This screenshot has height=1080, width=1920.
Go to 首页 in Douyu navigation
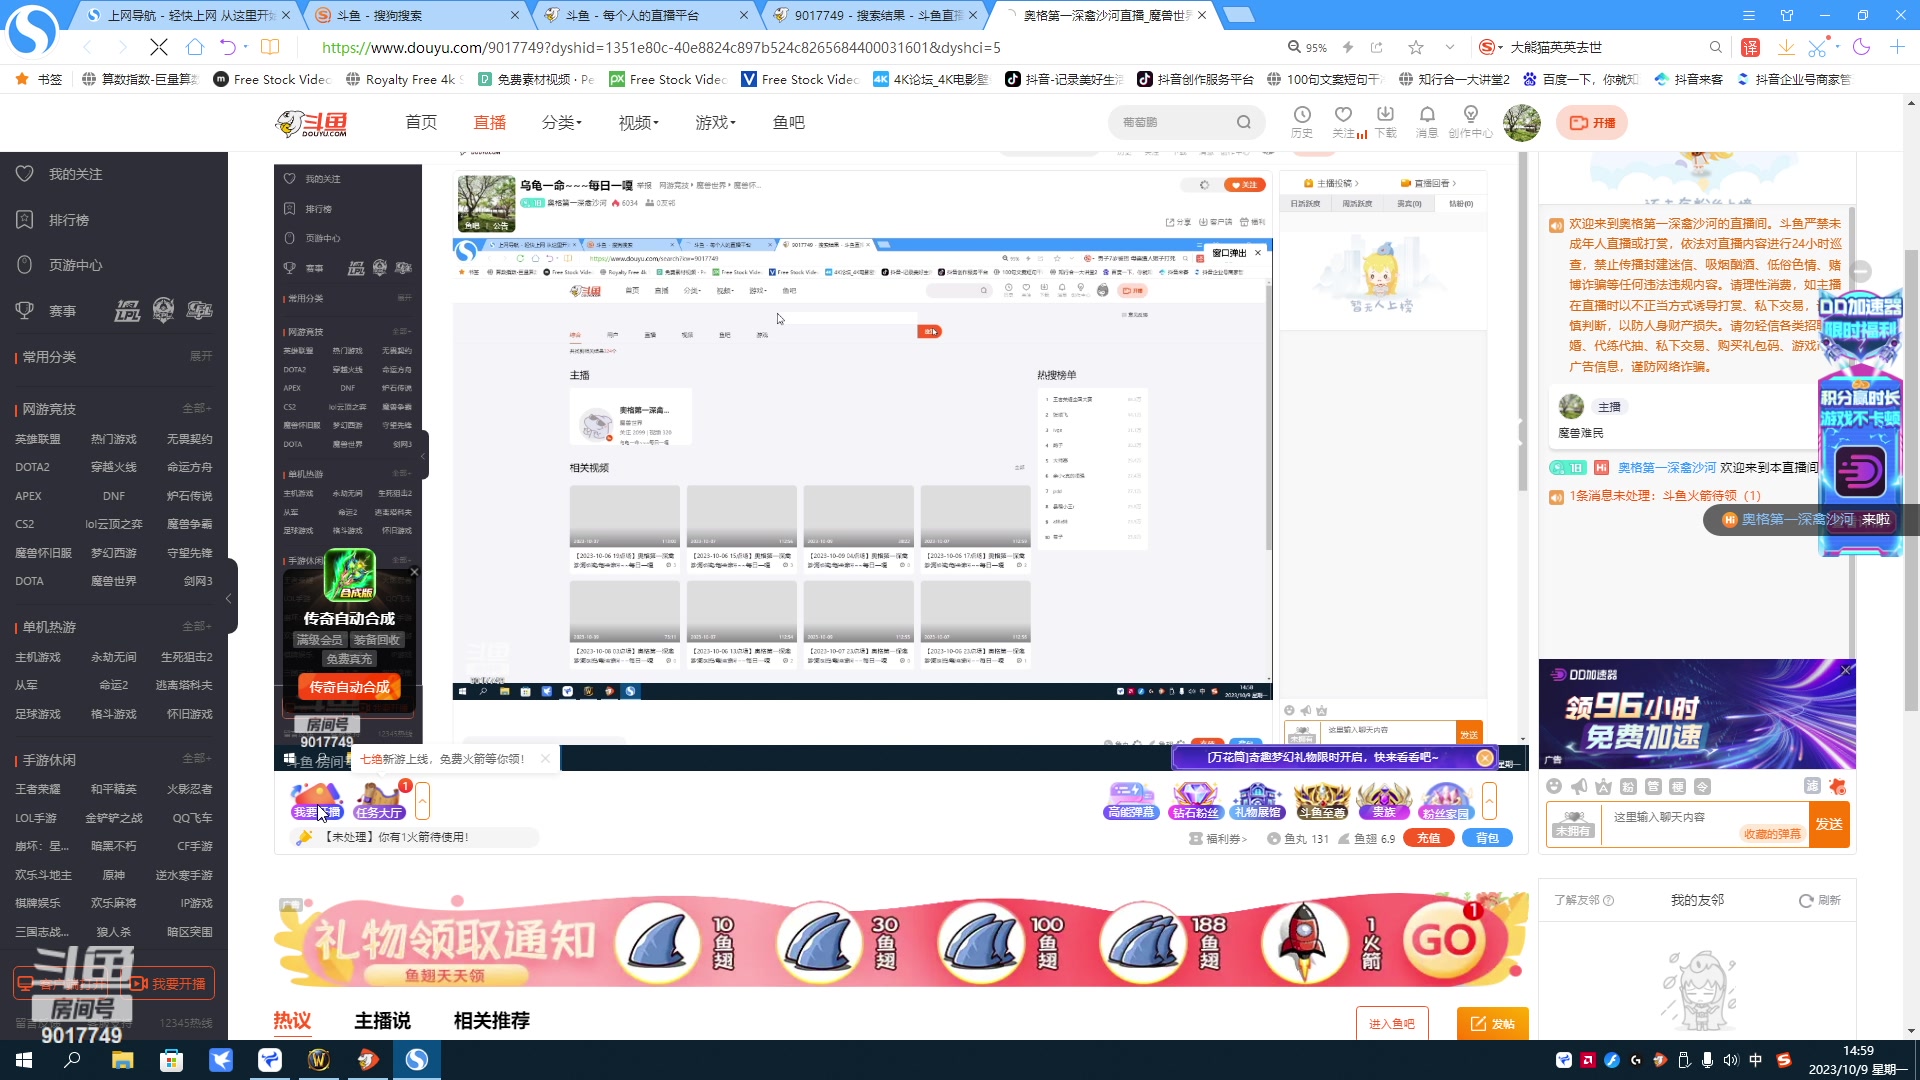coord(421,122)
